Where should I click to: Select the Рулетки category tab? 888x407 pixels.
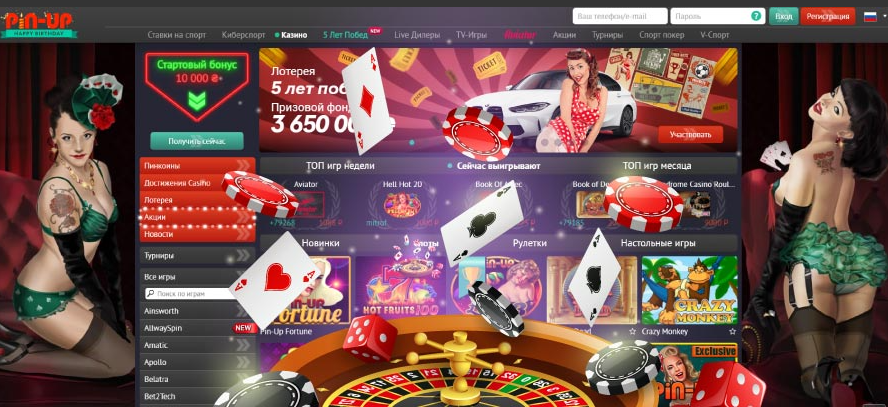click(530, 243)
